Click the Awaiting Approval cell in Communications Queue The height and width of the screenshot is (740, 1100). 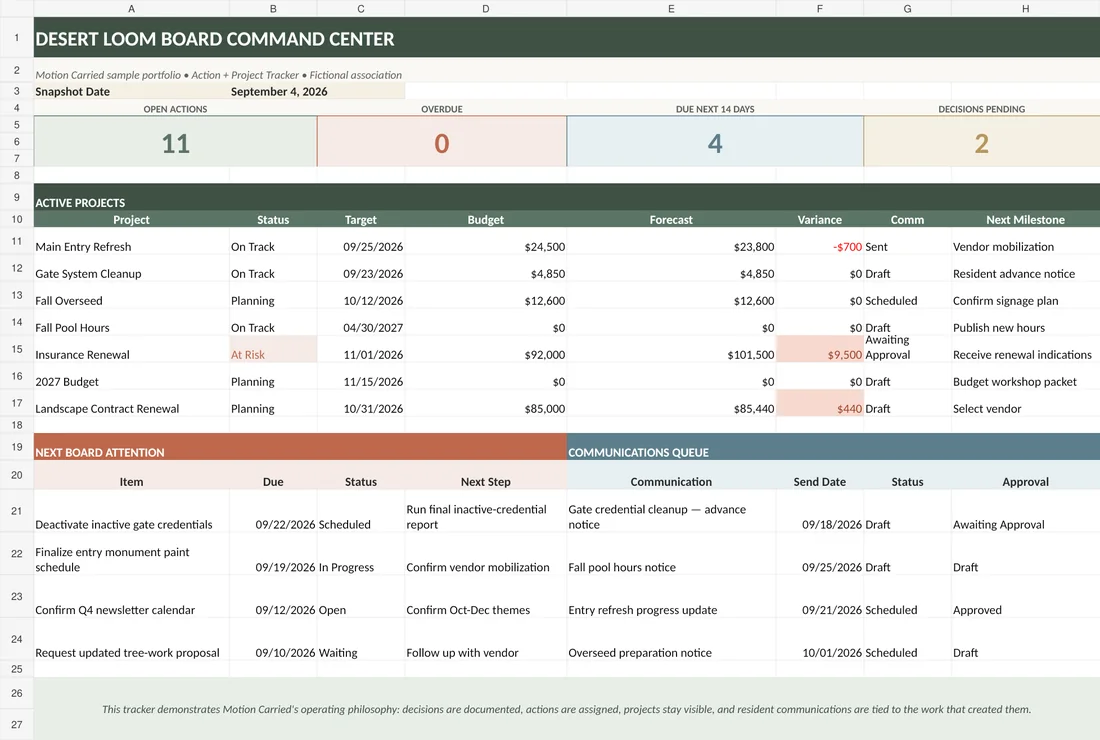pyautogui.click(x=1025, y=511)
